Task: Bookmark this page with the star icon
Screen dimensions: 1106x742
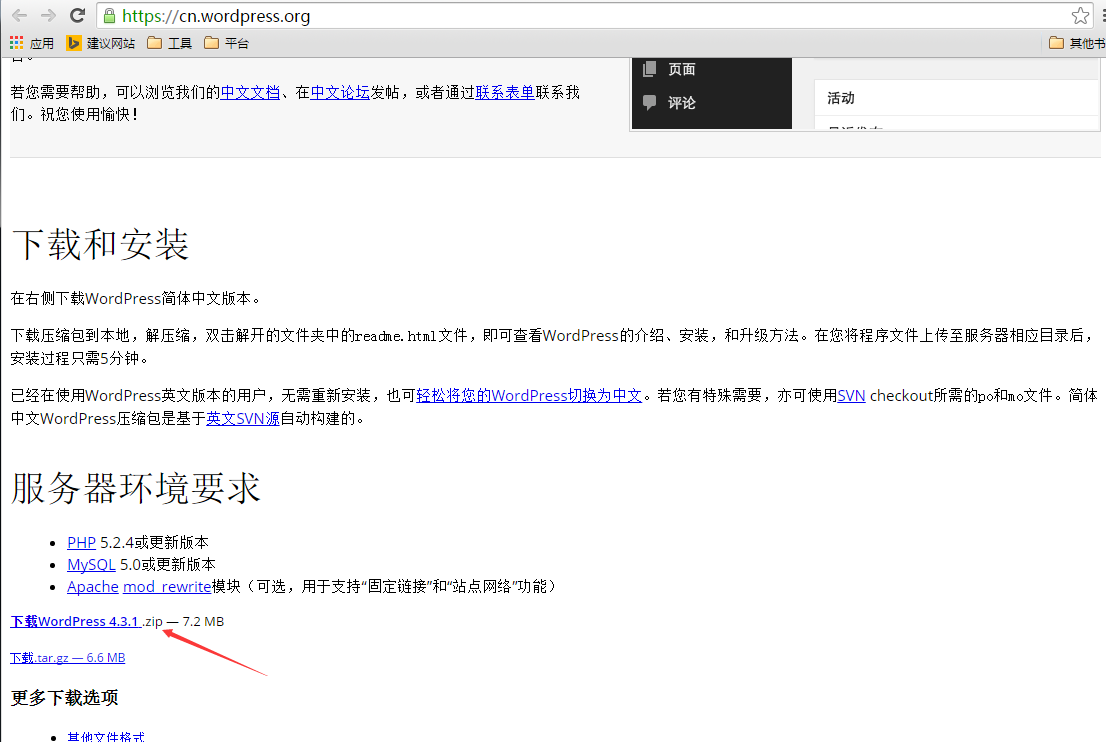Action: (x=1080, y=16)
